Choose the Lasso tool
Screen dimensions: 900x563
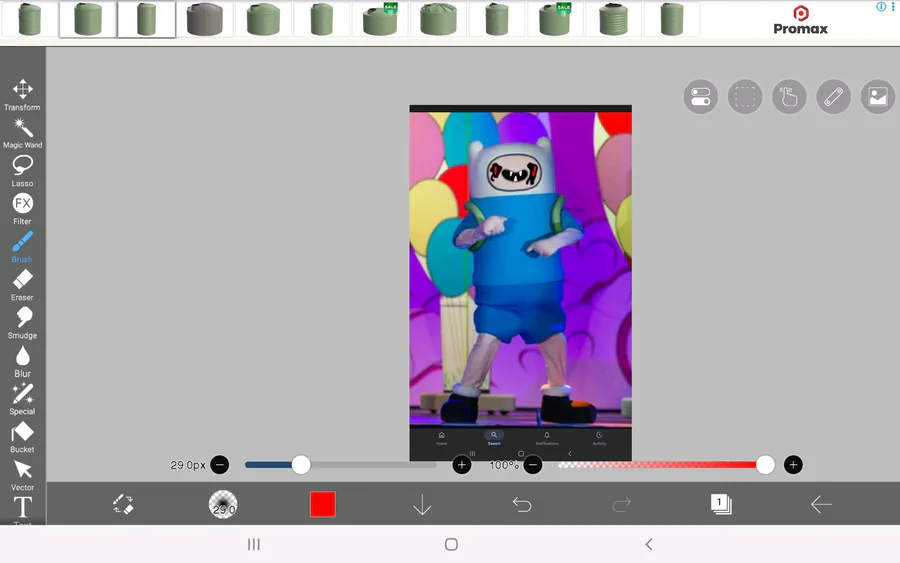22,171
